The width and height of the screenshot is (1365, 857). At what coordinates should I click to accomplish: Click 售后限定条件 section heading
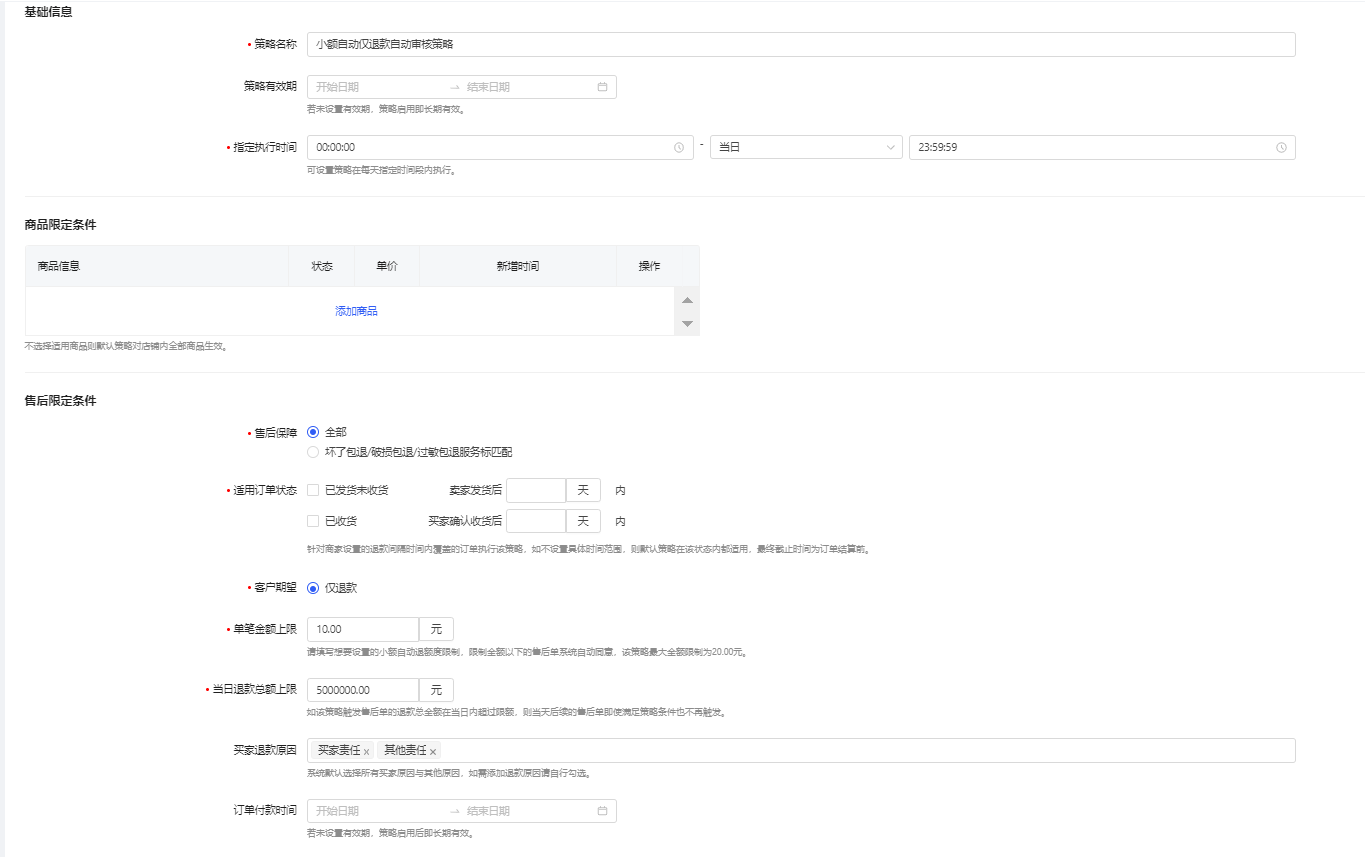[x=60, y=401]
